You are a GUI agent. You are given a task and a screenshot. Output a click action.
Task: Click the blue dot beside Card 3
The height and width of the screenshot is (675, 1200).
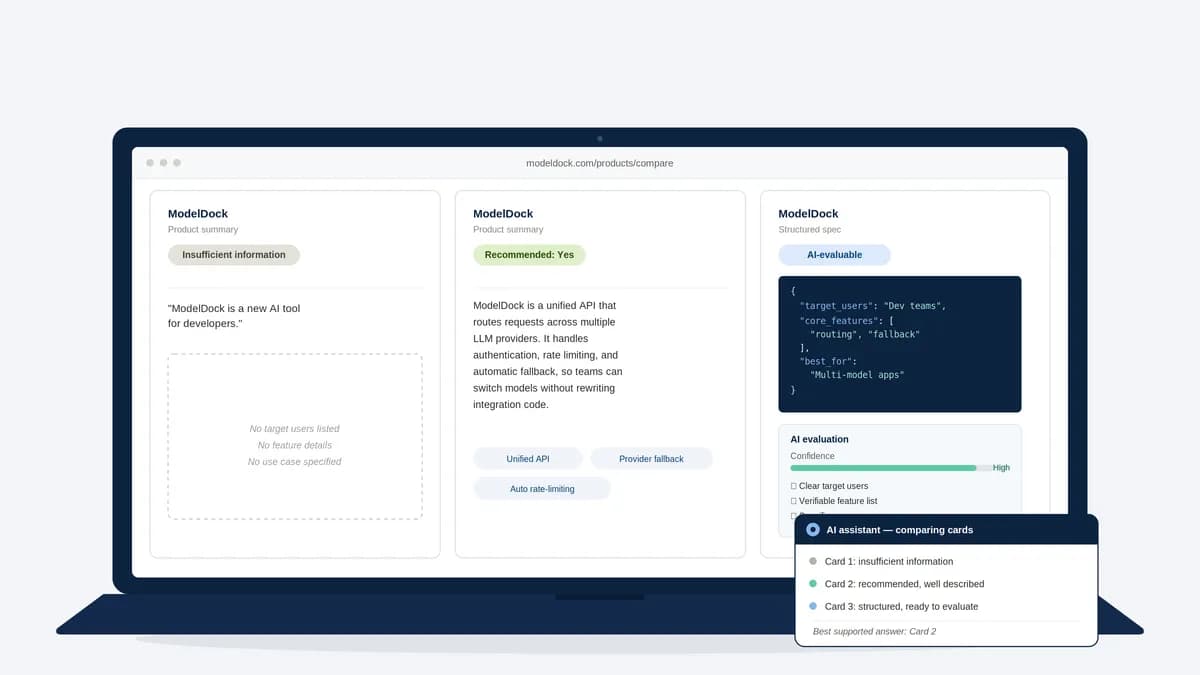tap(813, 607)
